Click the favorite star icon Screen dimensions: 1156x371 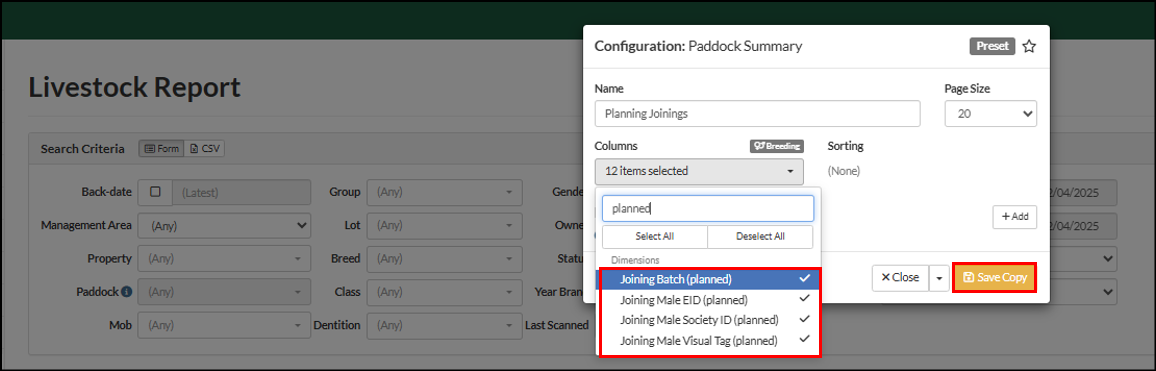point(1029,46)
